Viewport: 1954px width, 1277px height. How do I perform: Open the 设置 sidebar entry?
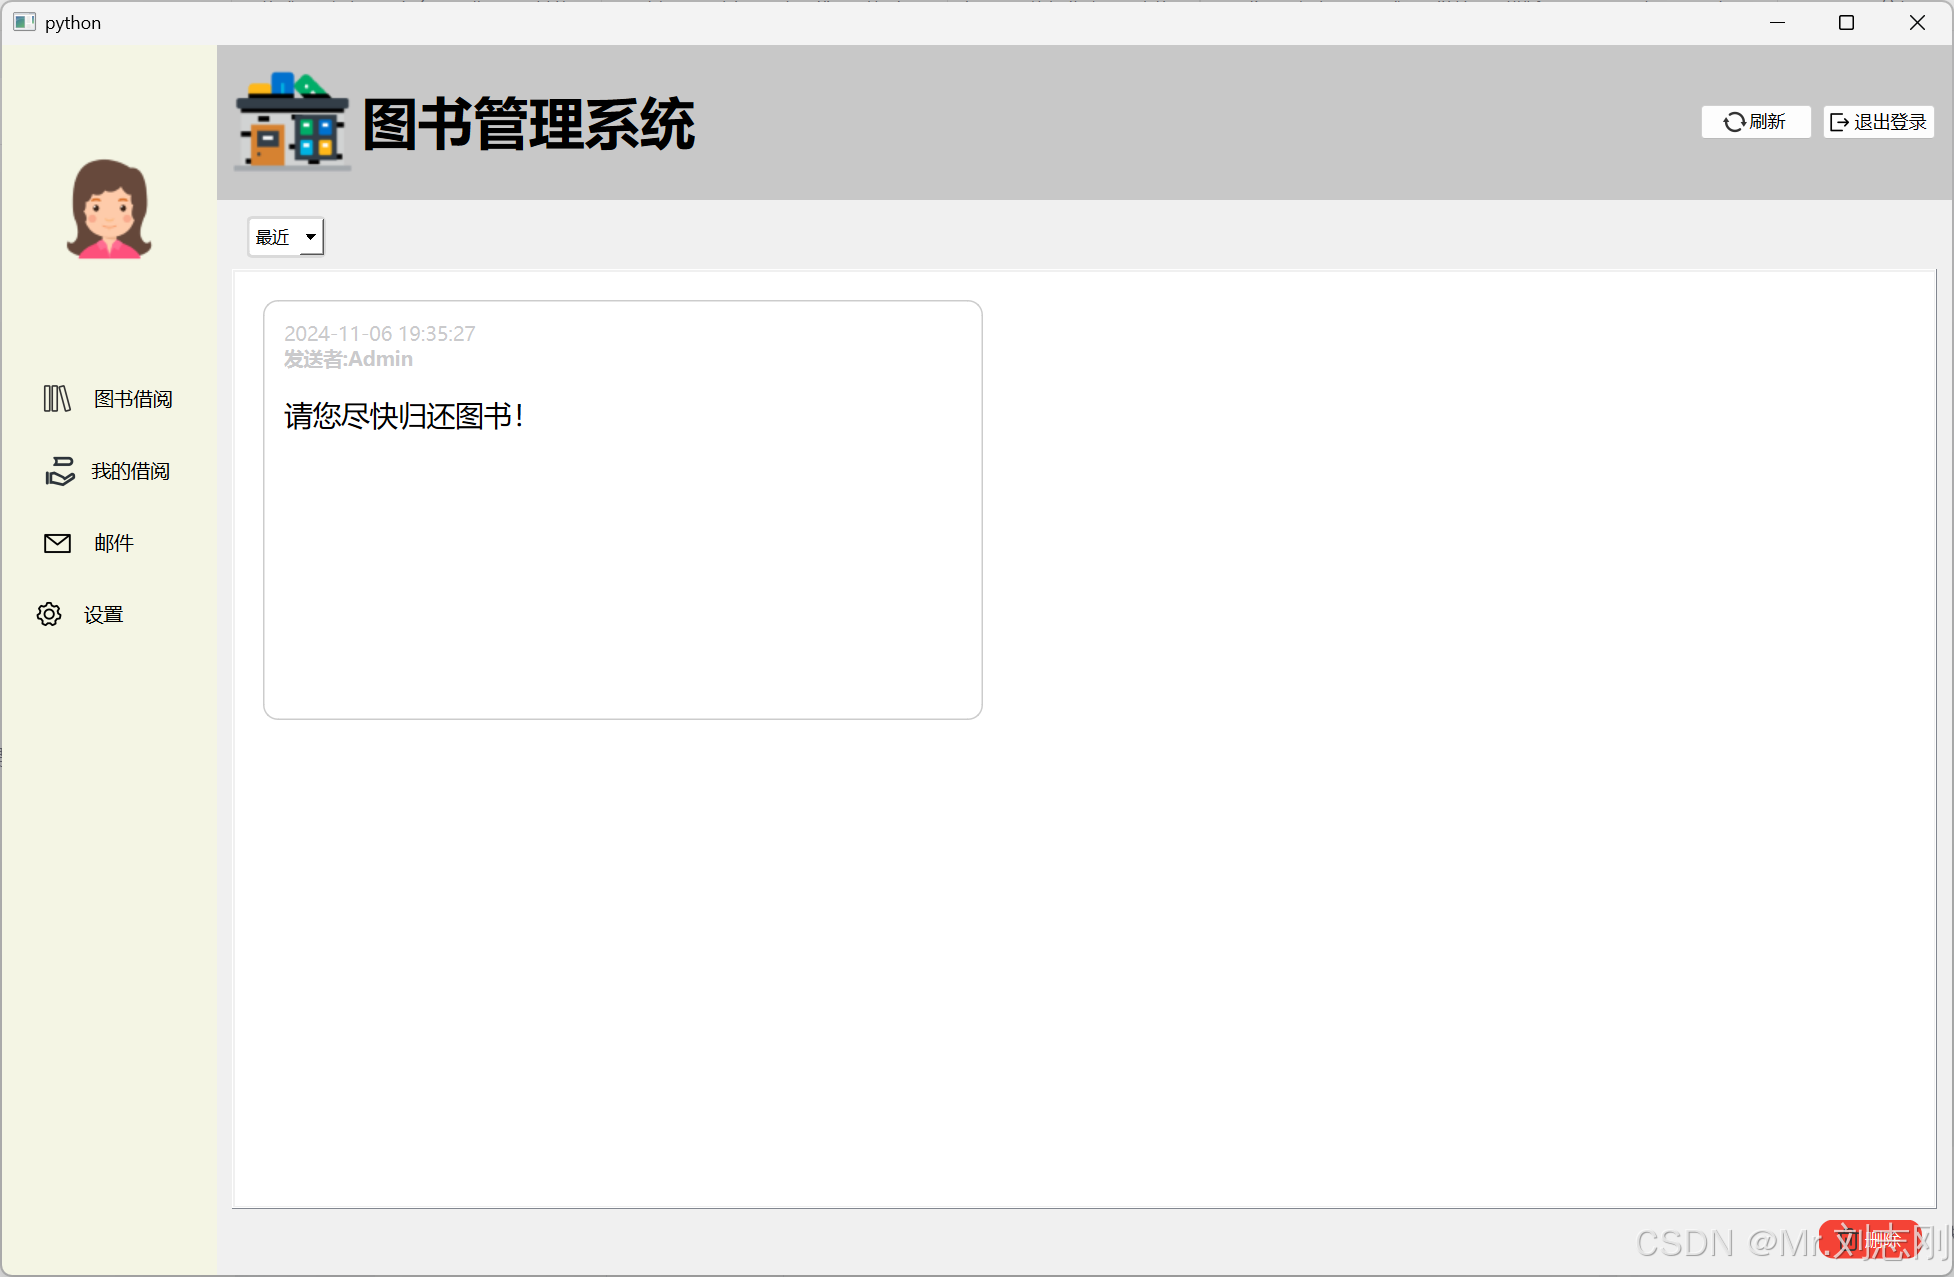103,614
